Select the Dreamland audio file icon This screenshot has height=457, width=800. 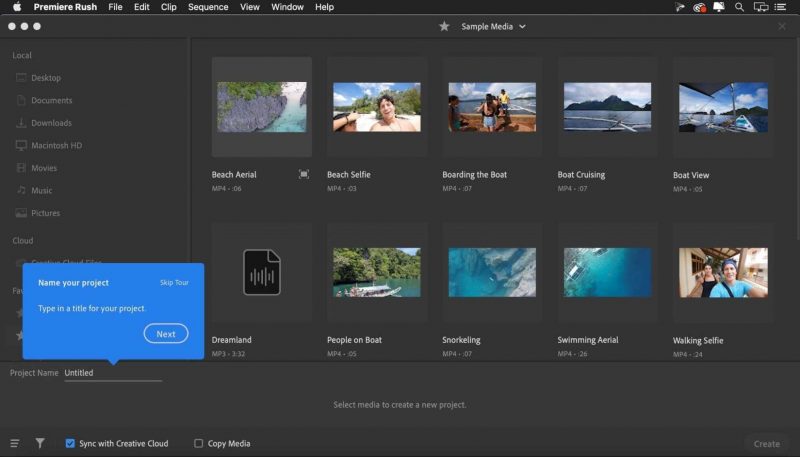pyautogui.click(x=262, y=272)
